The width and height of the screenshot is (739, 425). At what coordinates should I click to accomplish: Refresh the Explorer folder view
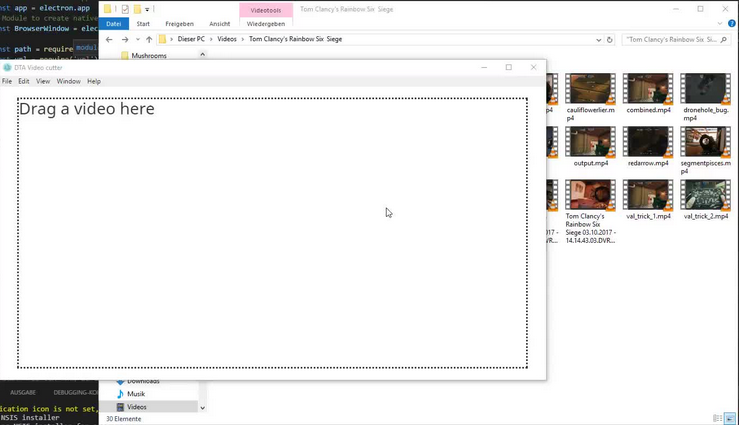pos(609,40)
